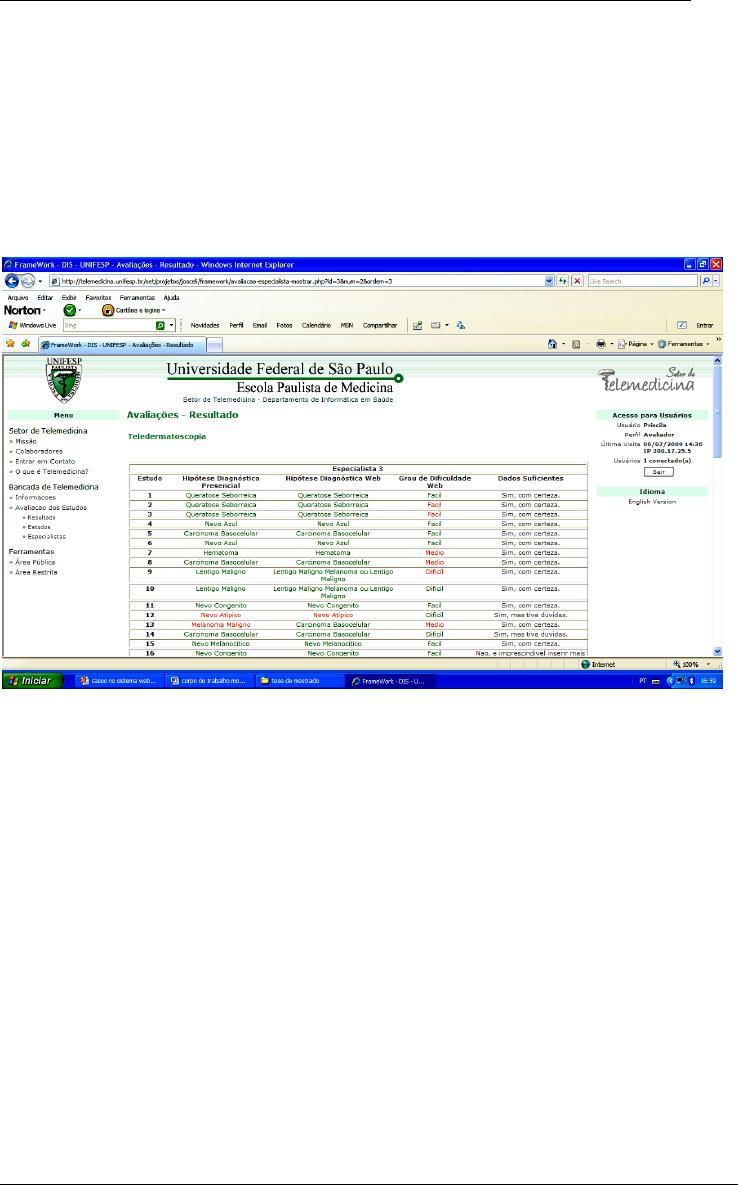Click the UNIFESP shield logo
Screen dimensions: 738x1185
63,379
